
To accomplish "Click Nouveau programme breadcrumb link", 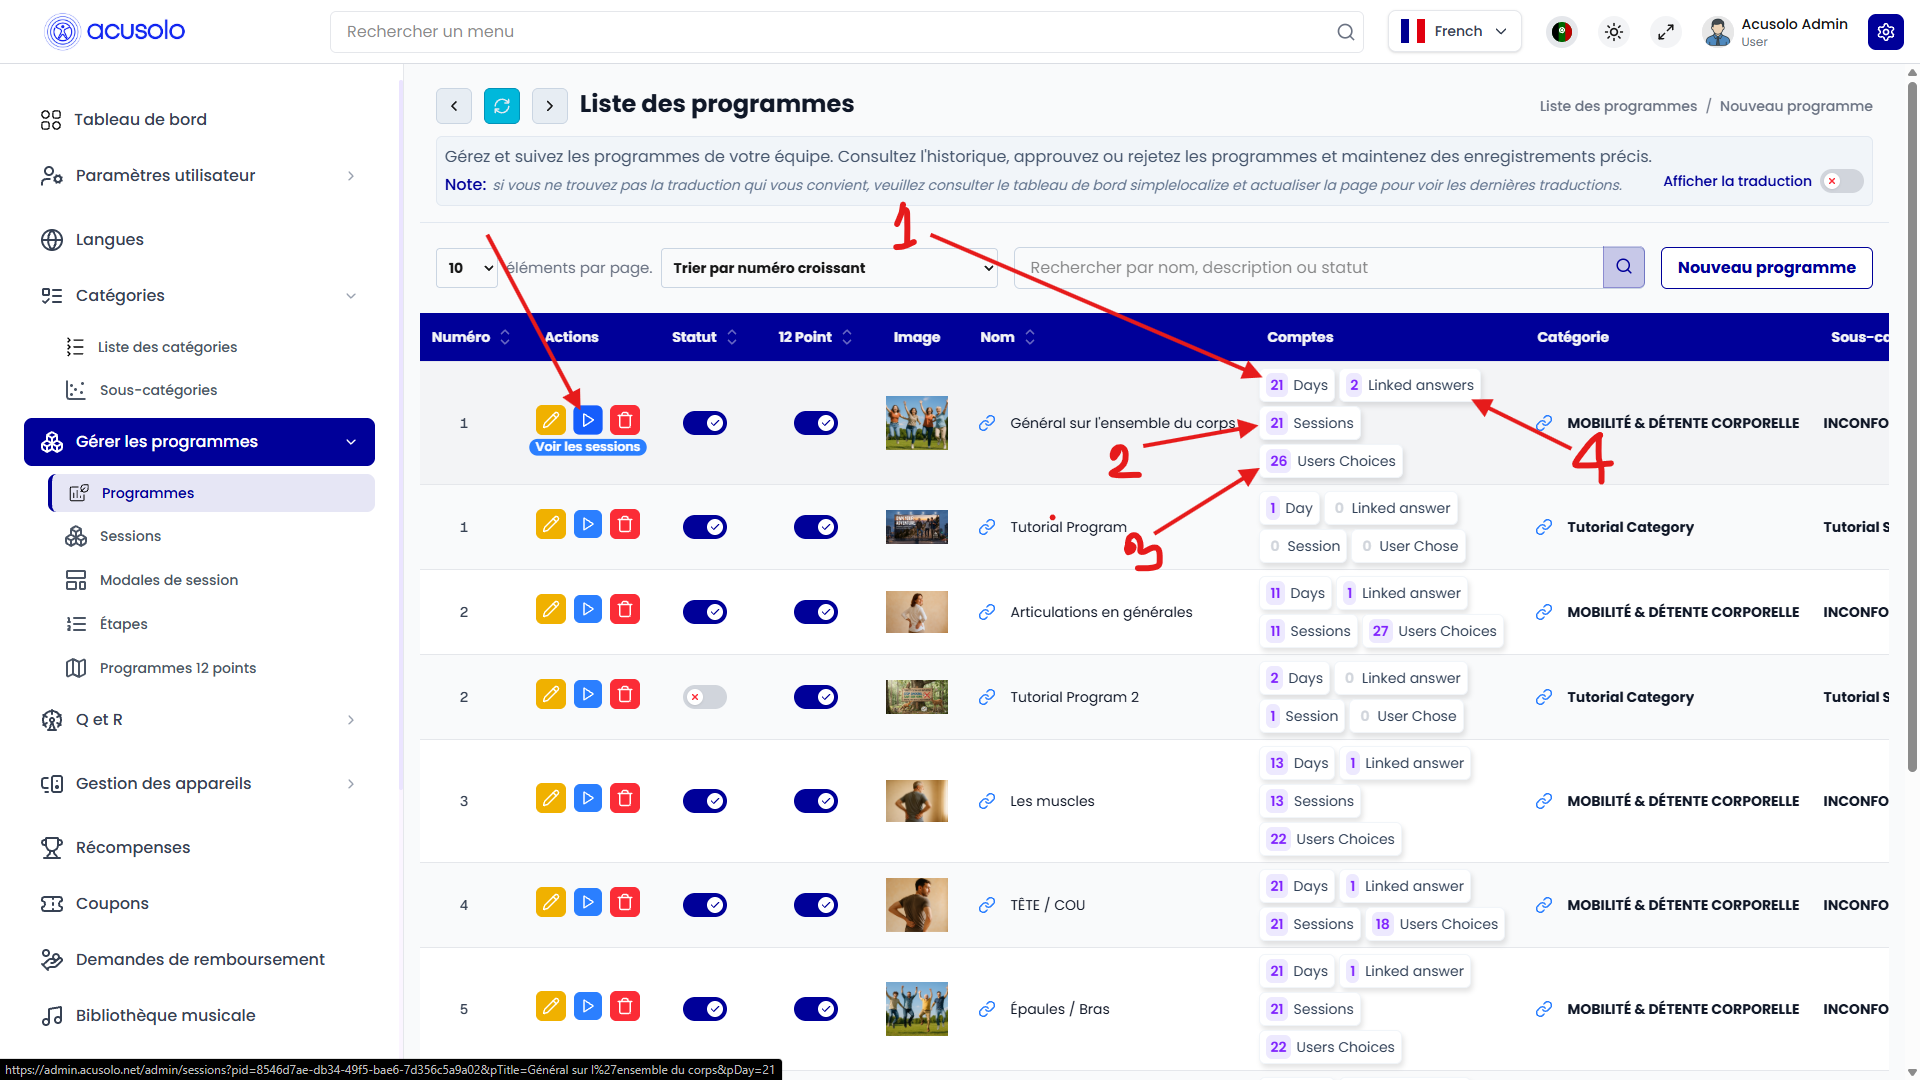I will 1796,106.
